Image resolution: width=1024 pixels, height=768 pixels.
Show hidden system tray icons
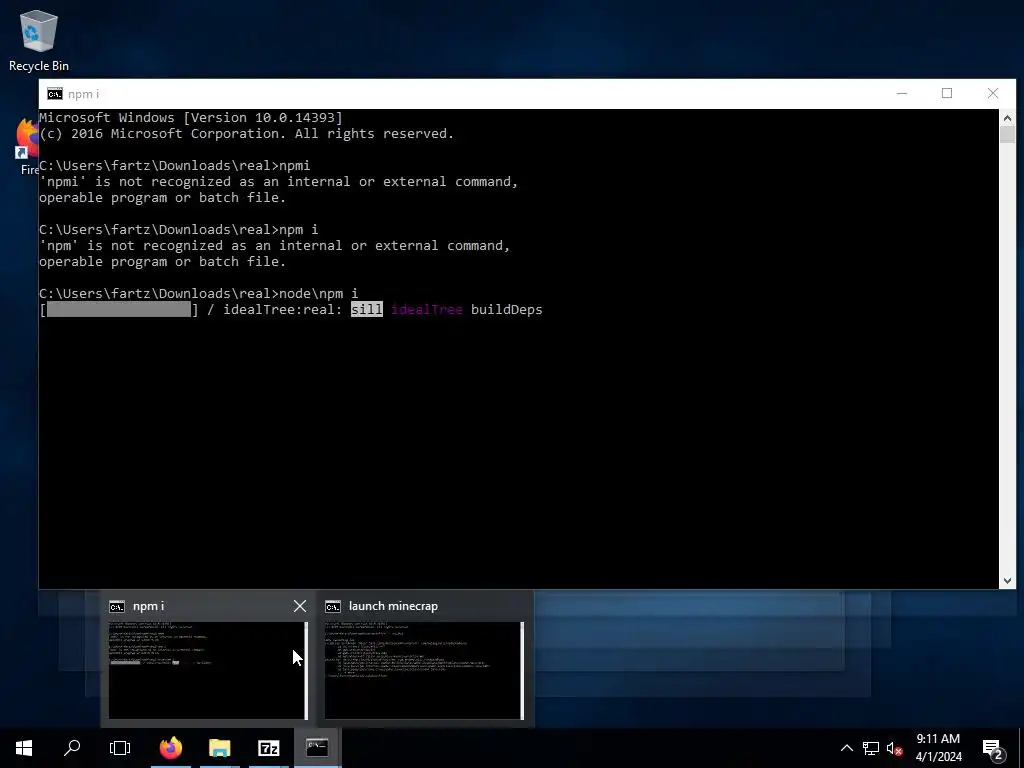pos(846,748)
